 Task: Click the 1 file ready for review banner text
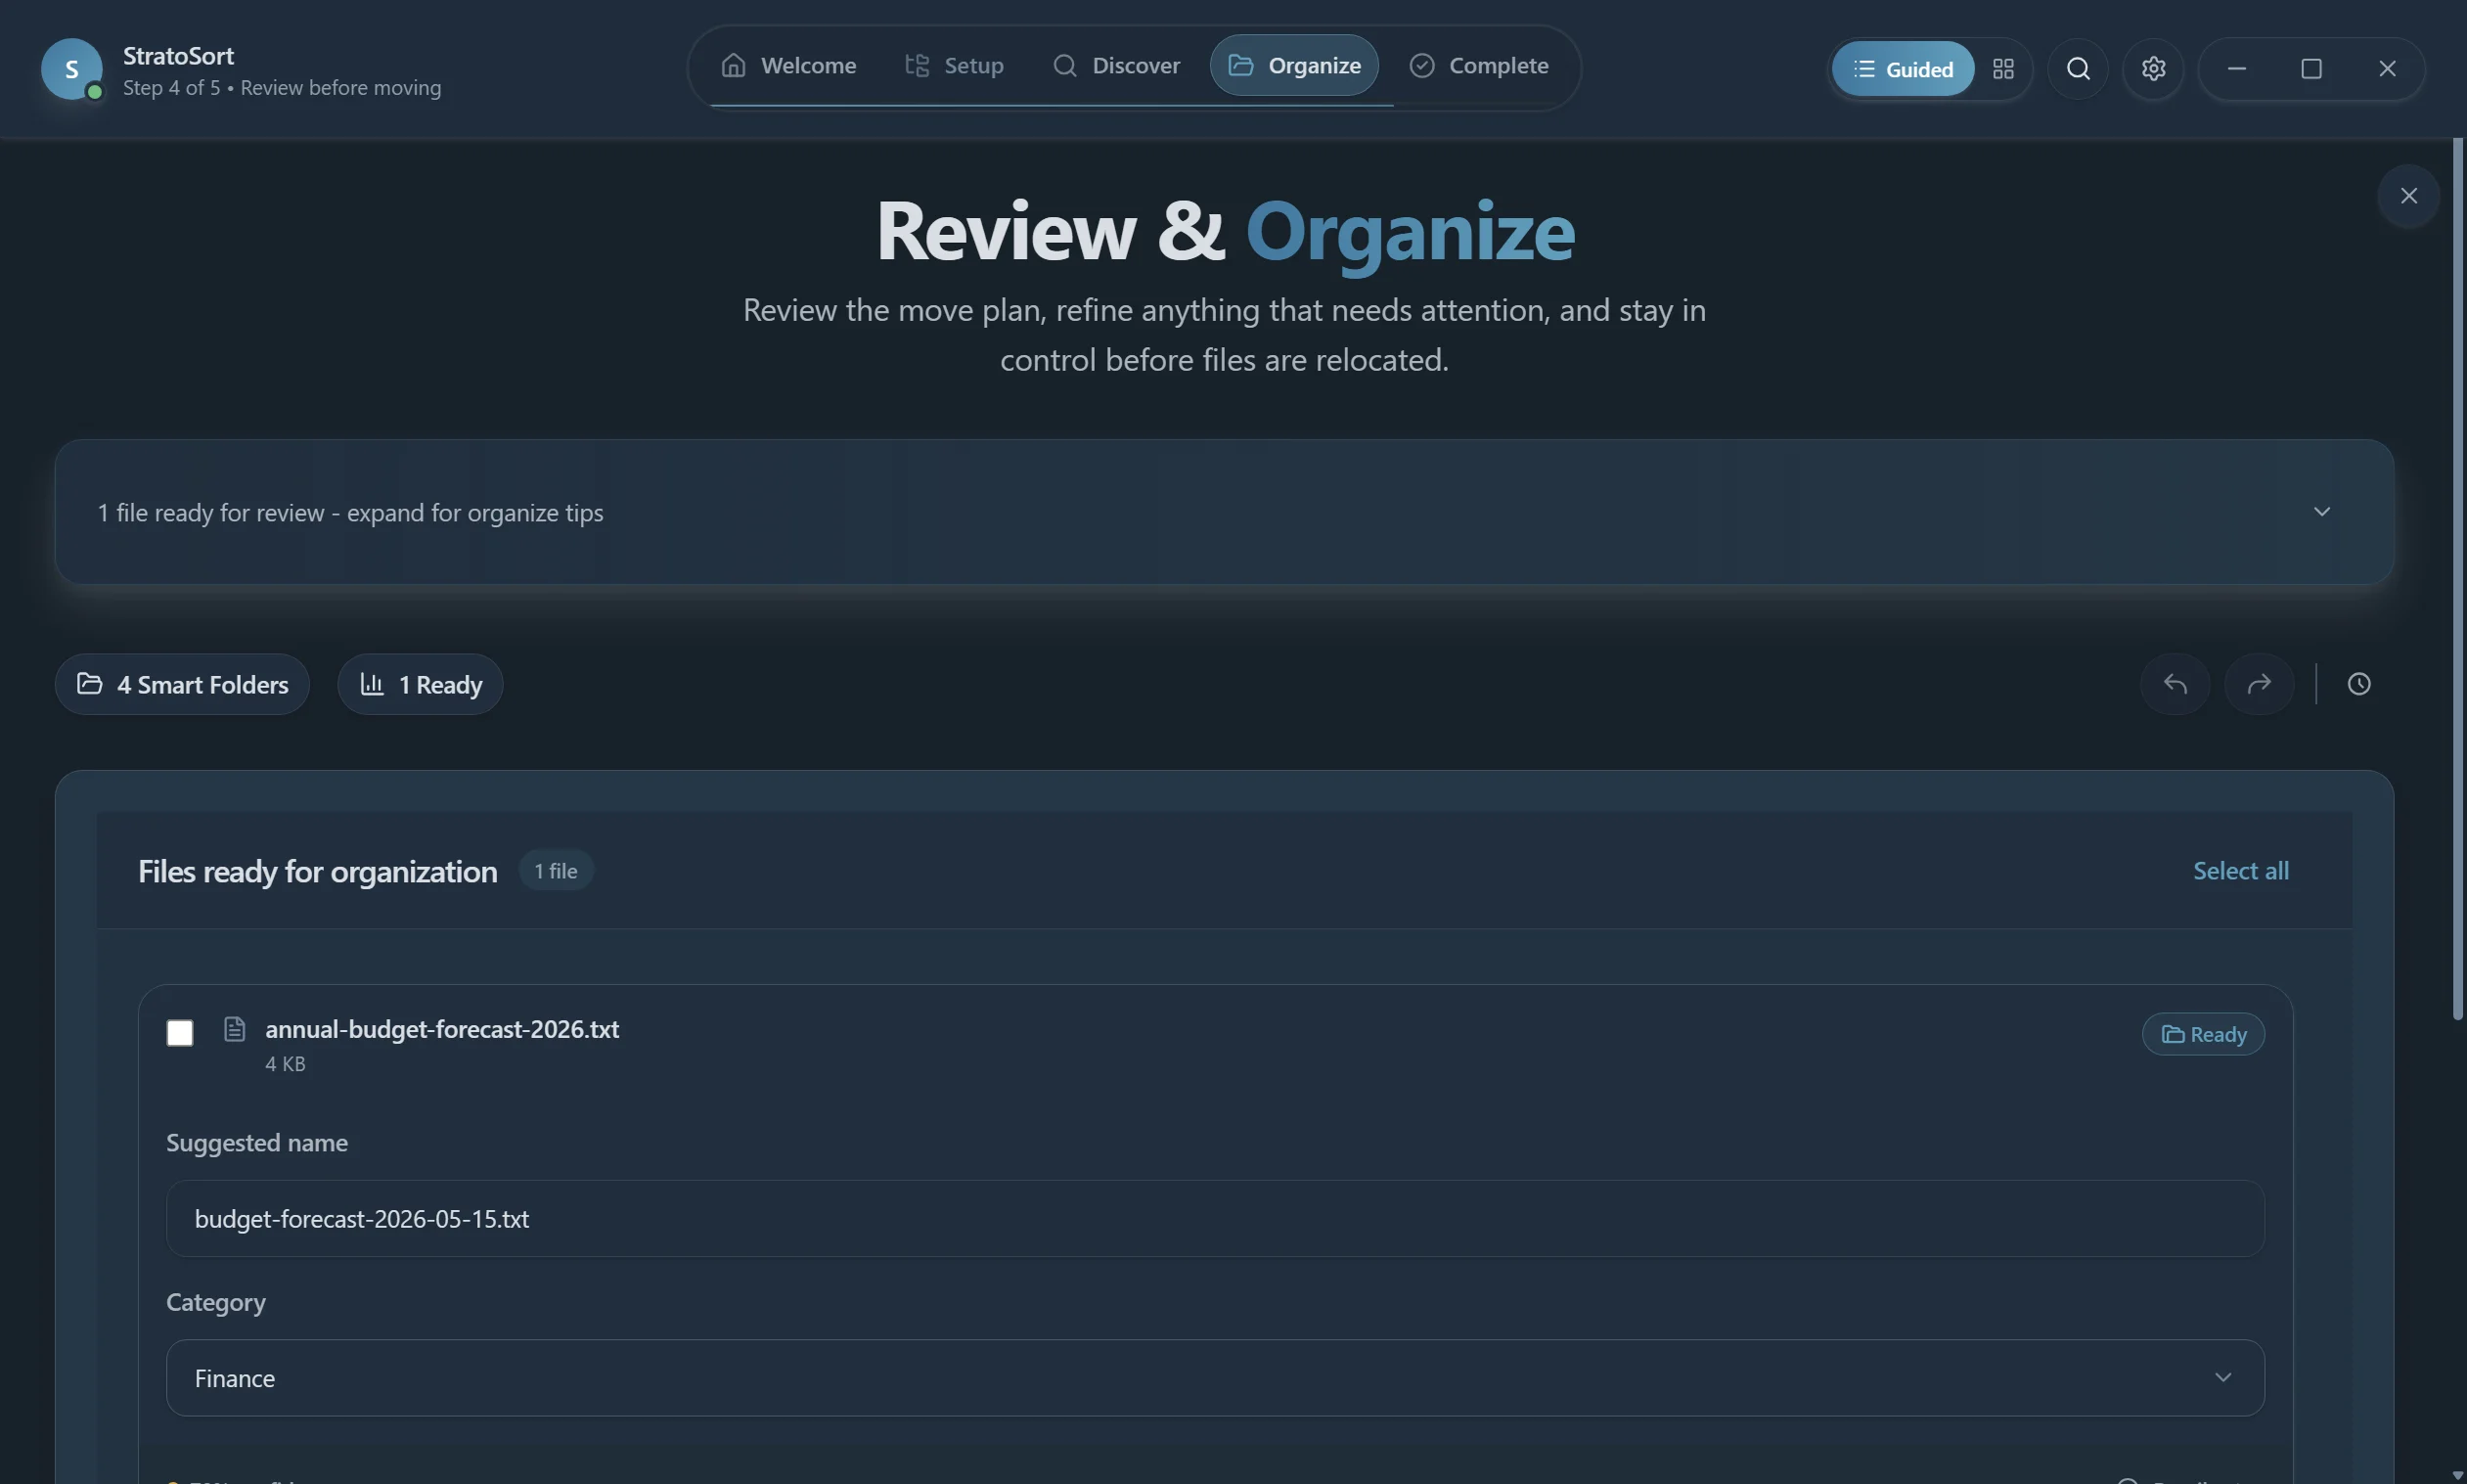click(x=350, y=513)
